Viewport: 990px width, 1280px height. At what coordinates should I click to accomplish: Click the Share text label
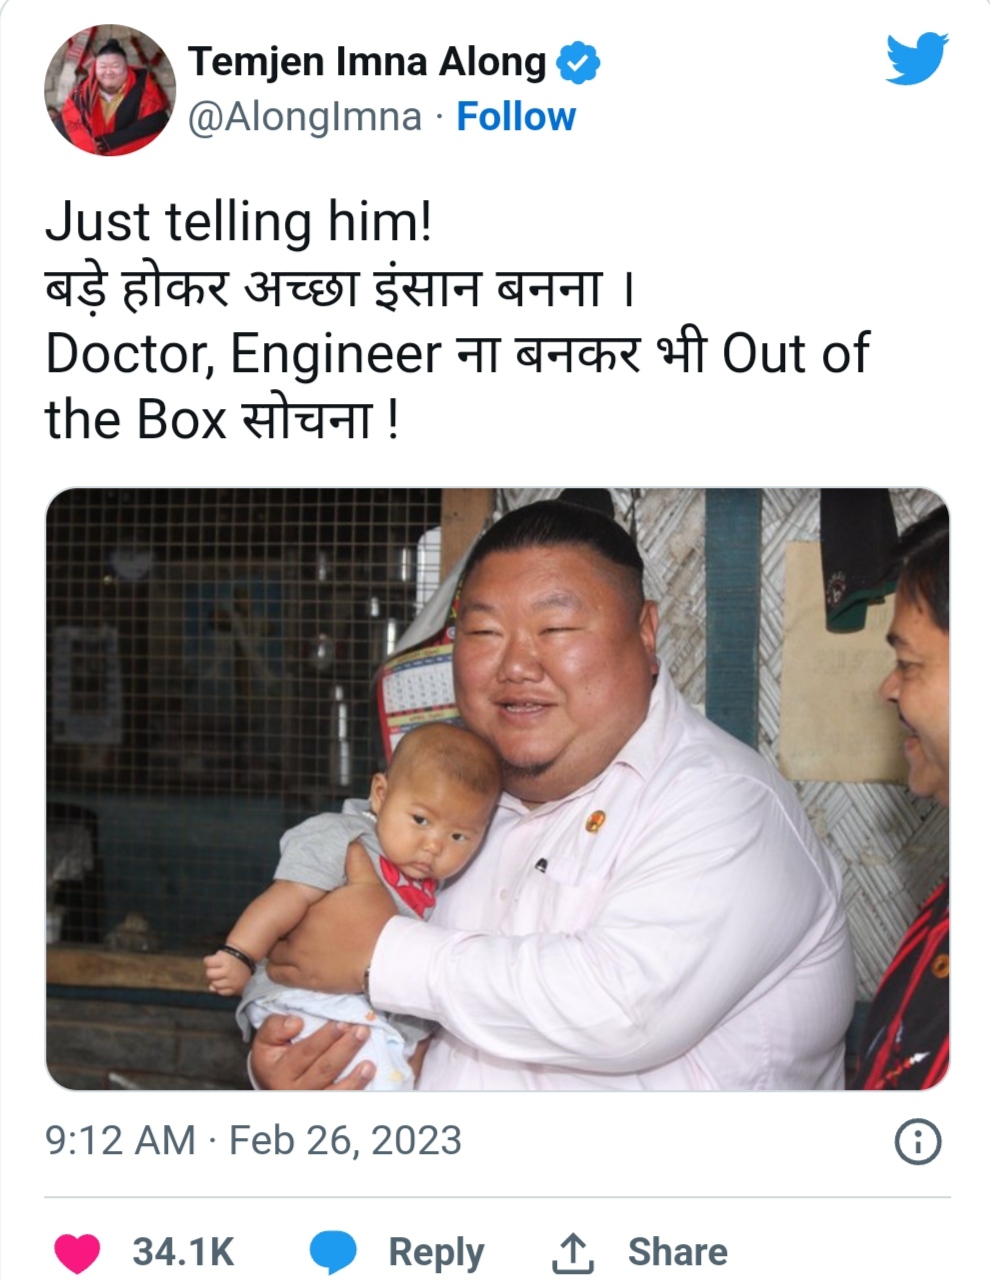[x=677, y=1252]
